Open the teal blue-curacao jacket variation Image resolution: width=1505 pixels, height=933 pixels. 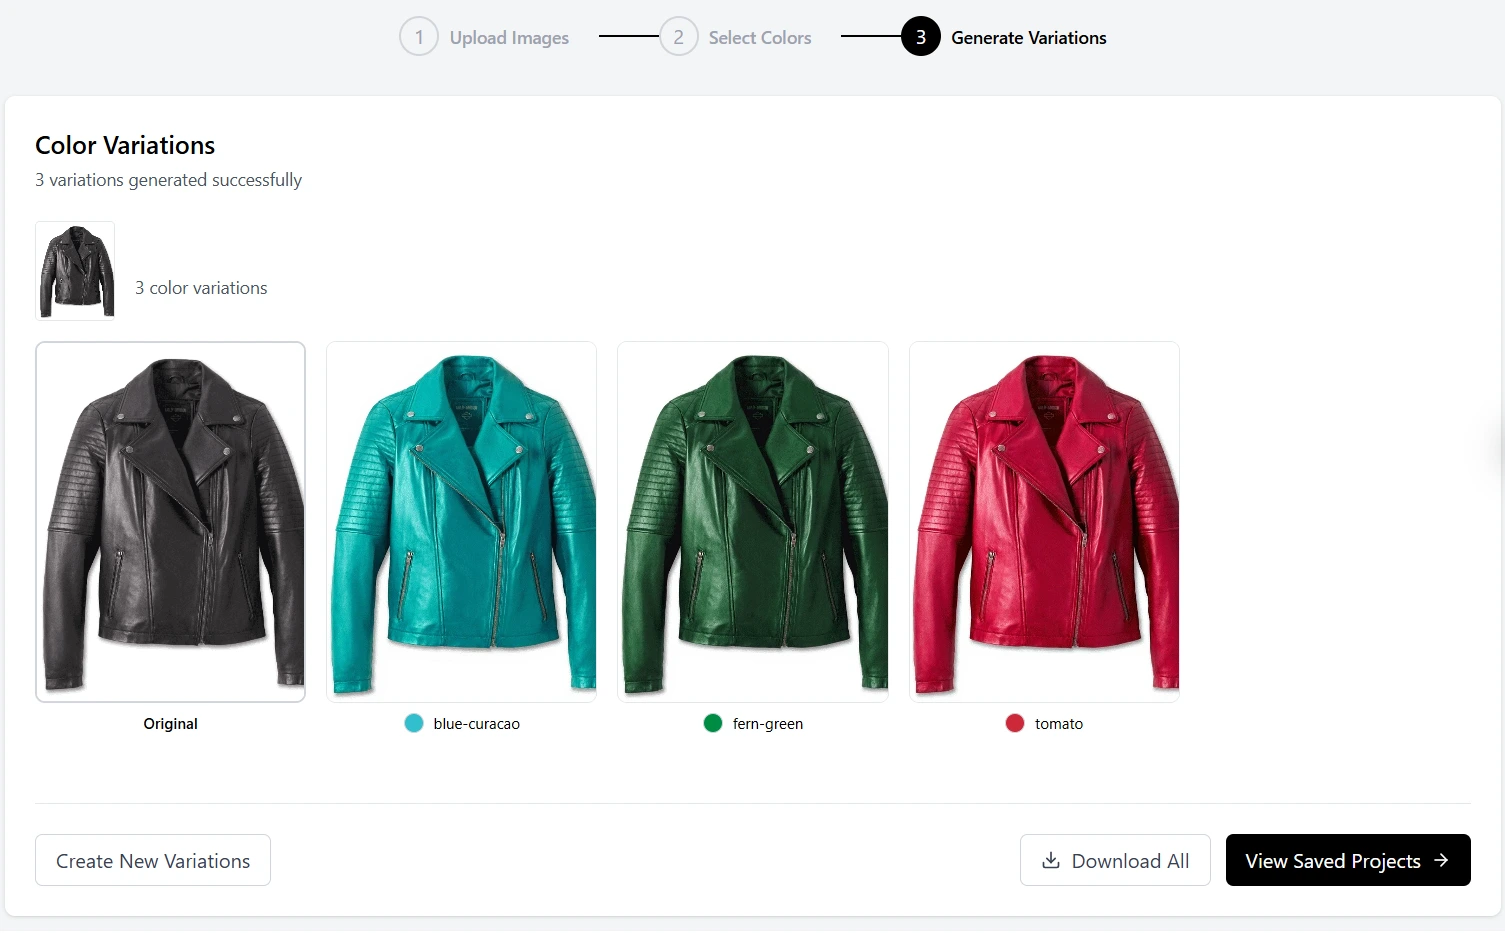pos(462,522)
